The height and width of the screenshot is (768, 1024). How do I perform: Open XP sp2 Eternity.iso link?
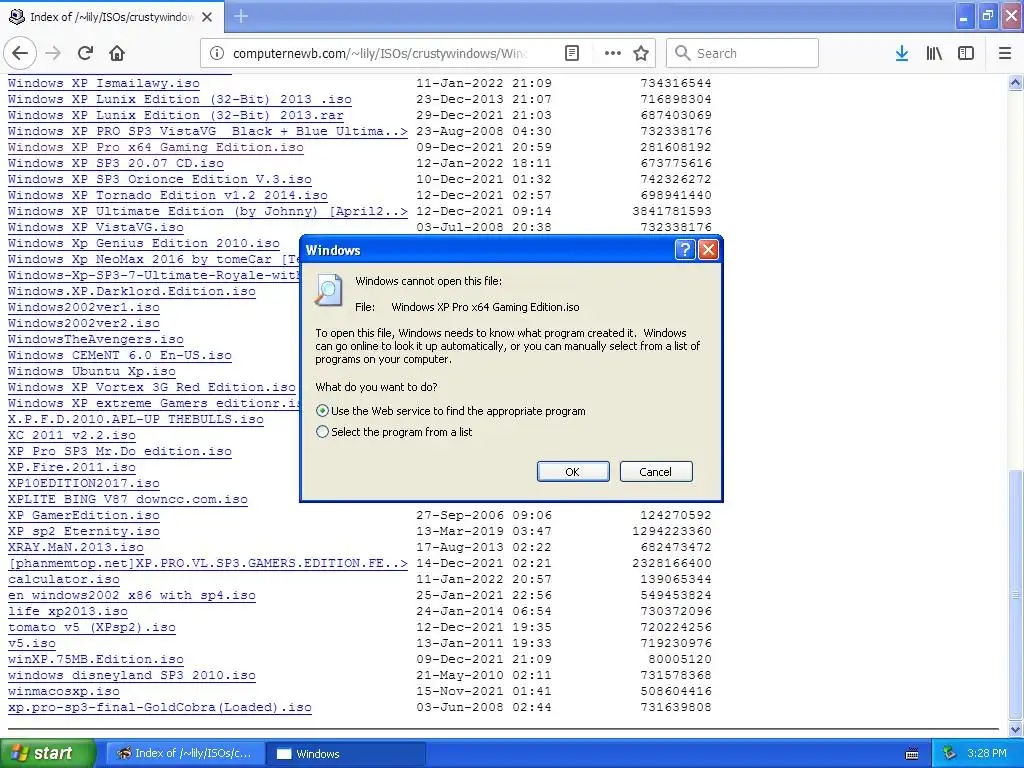click(84, 531)
